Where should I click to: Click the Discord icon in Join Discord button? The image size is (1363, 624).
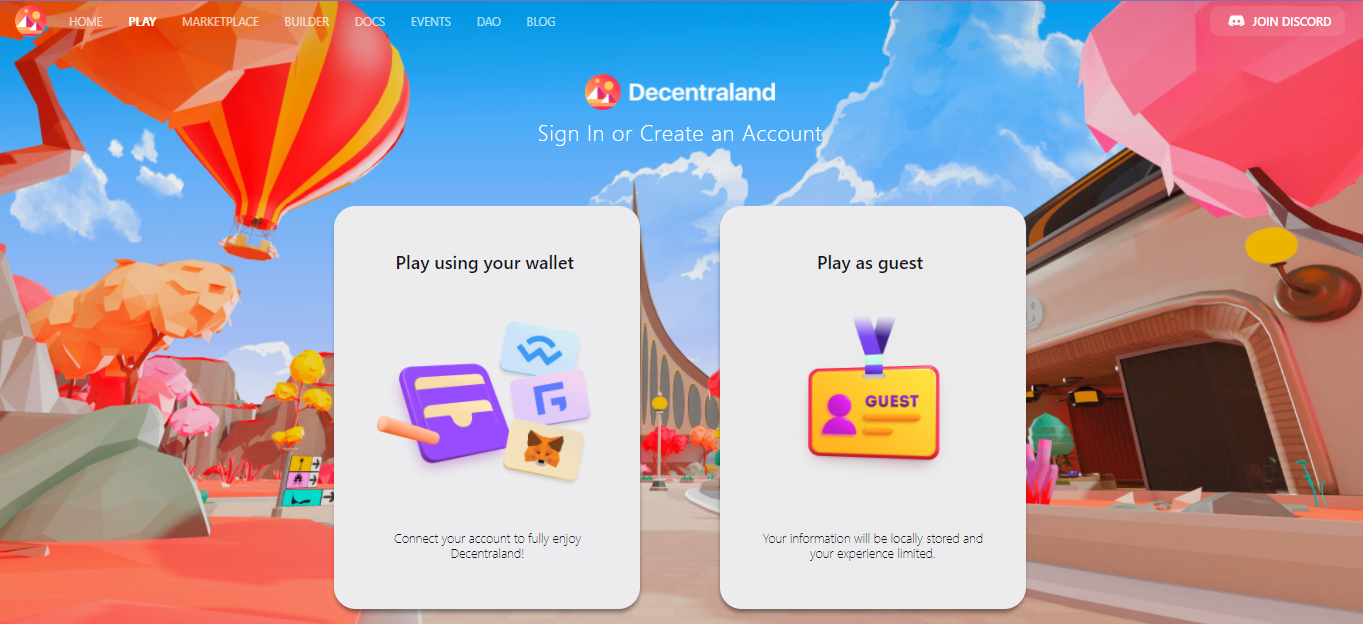click(x=1236, y=21)
